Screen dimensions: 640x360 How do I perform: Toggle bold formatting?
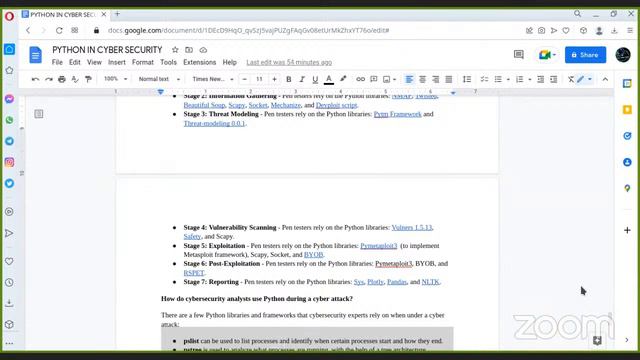pyautogui.click(x=289, y=79)
